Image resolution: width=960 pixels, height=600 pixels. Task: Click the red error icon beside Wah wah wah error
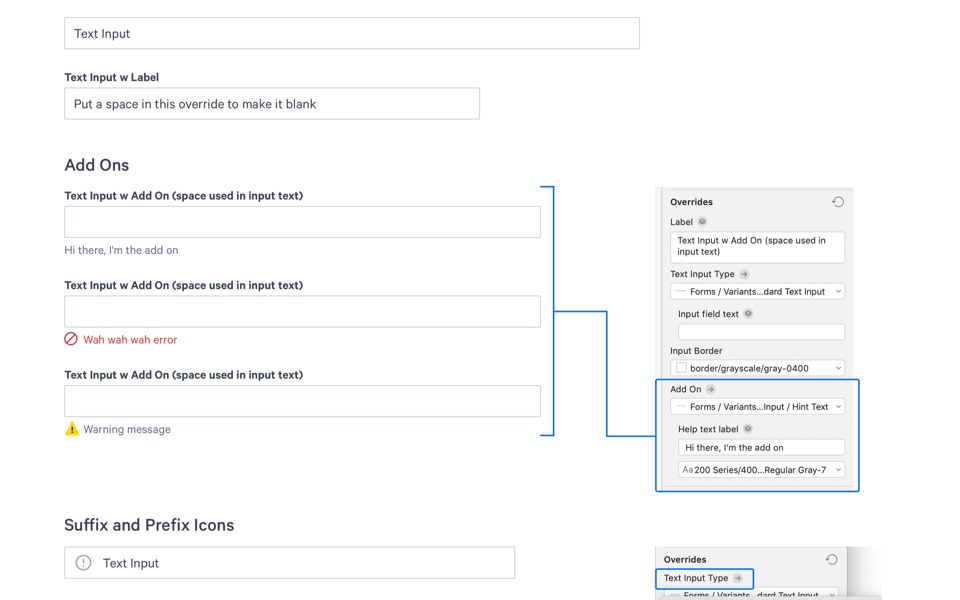(x=71, y=339)
